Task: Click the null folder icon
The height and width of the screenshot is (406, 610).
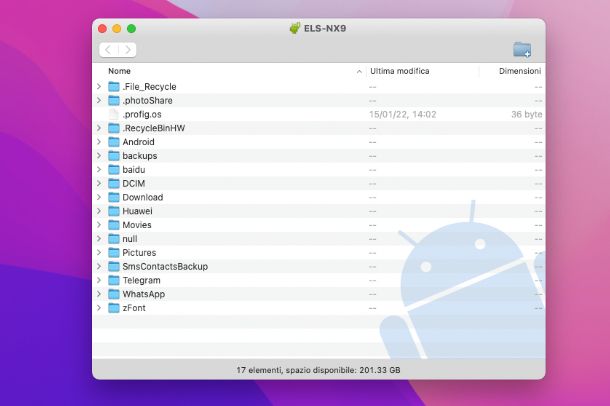Action: point(114,239)
